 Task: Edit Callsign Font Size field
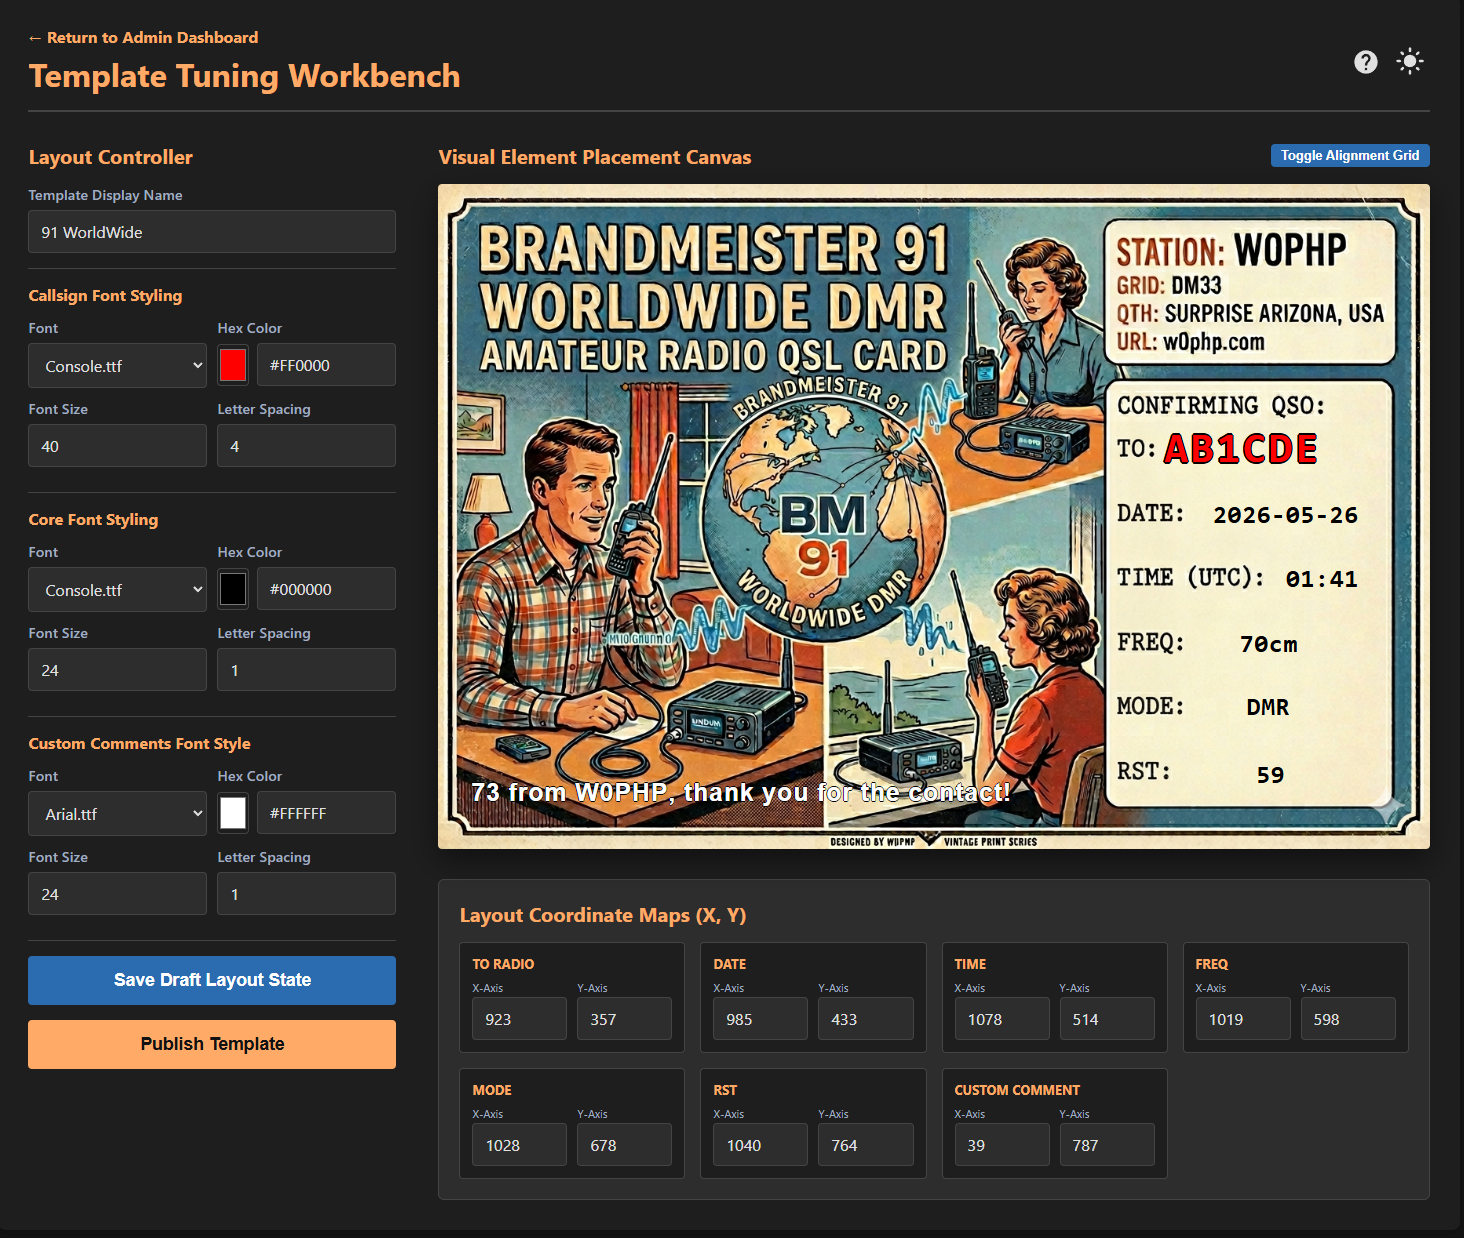[117, 446]
